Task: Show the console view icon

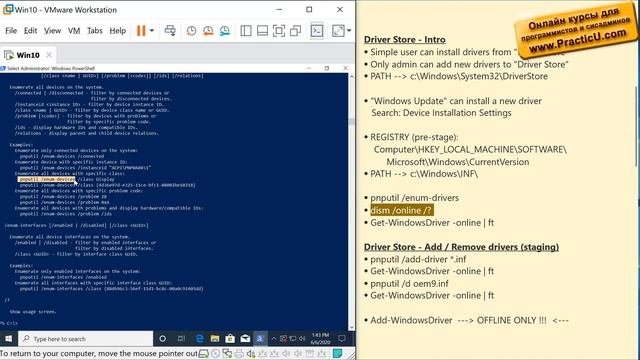Action: (x=317, y=31)
